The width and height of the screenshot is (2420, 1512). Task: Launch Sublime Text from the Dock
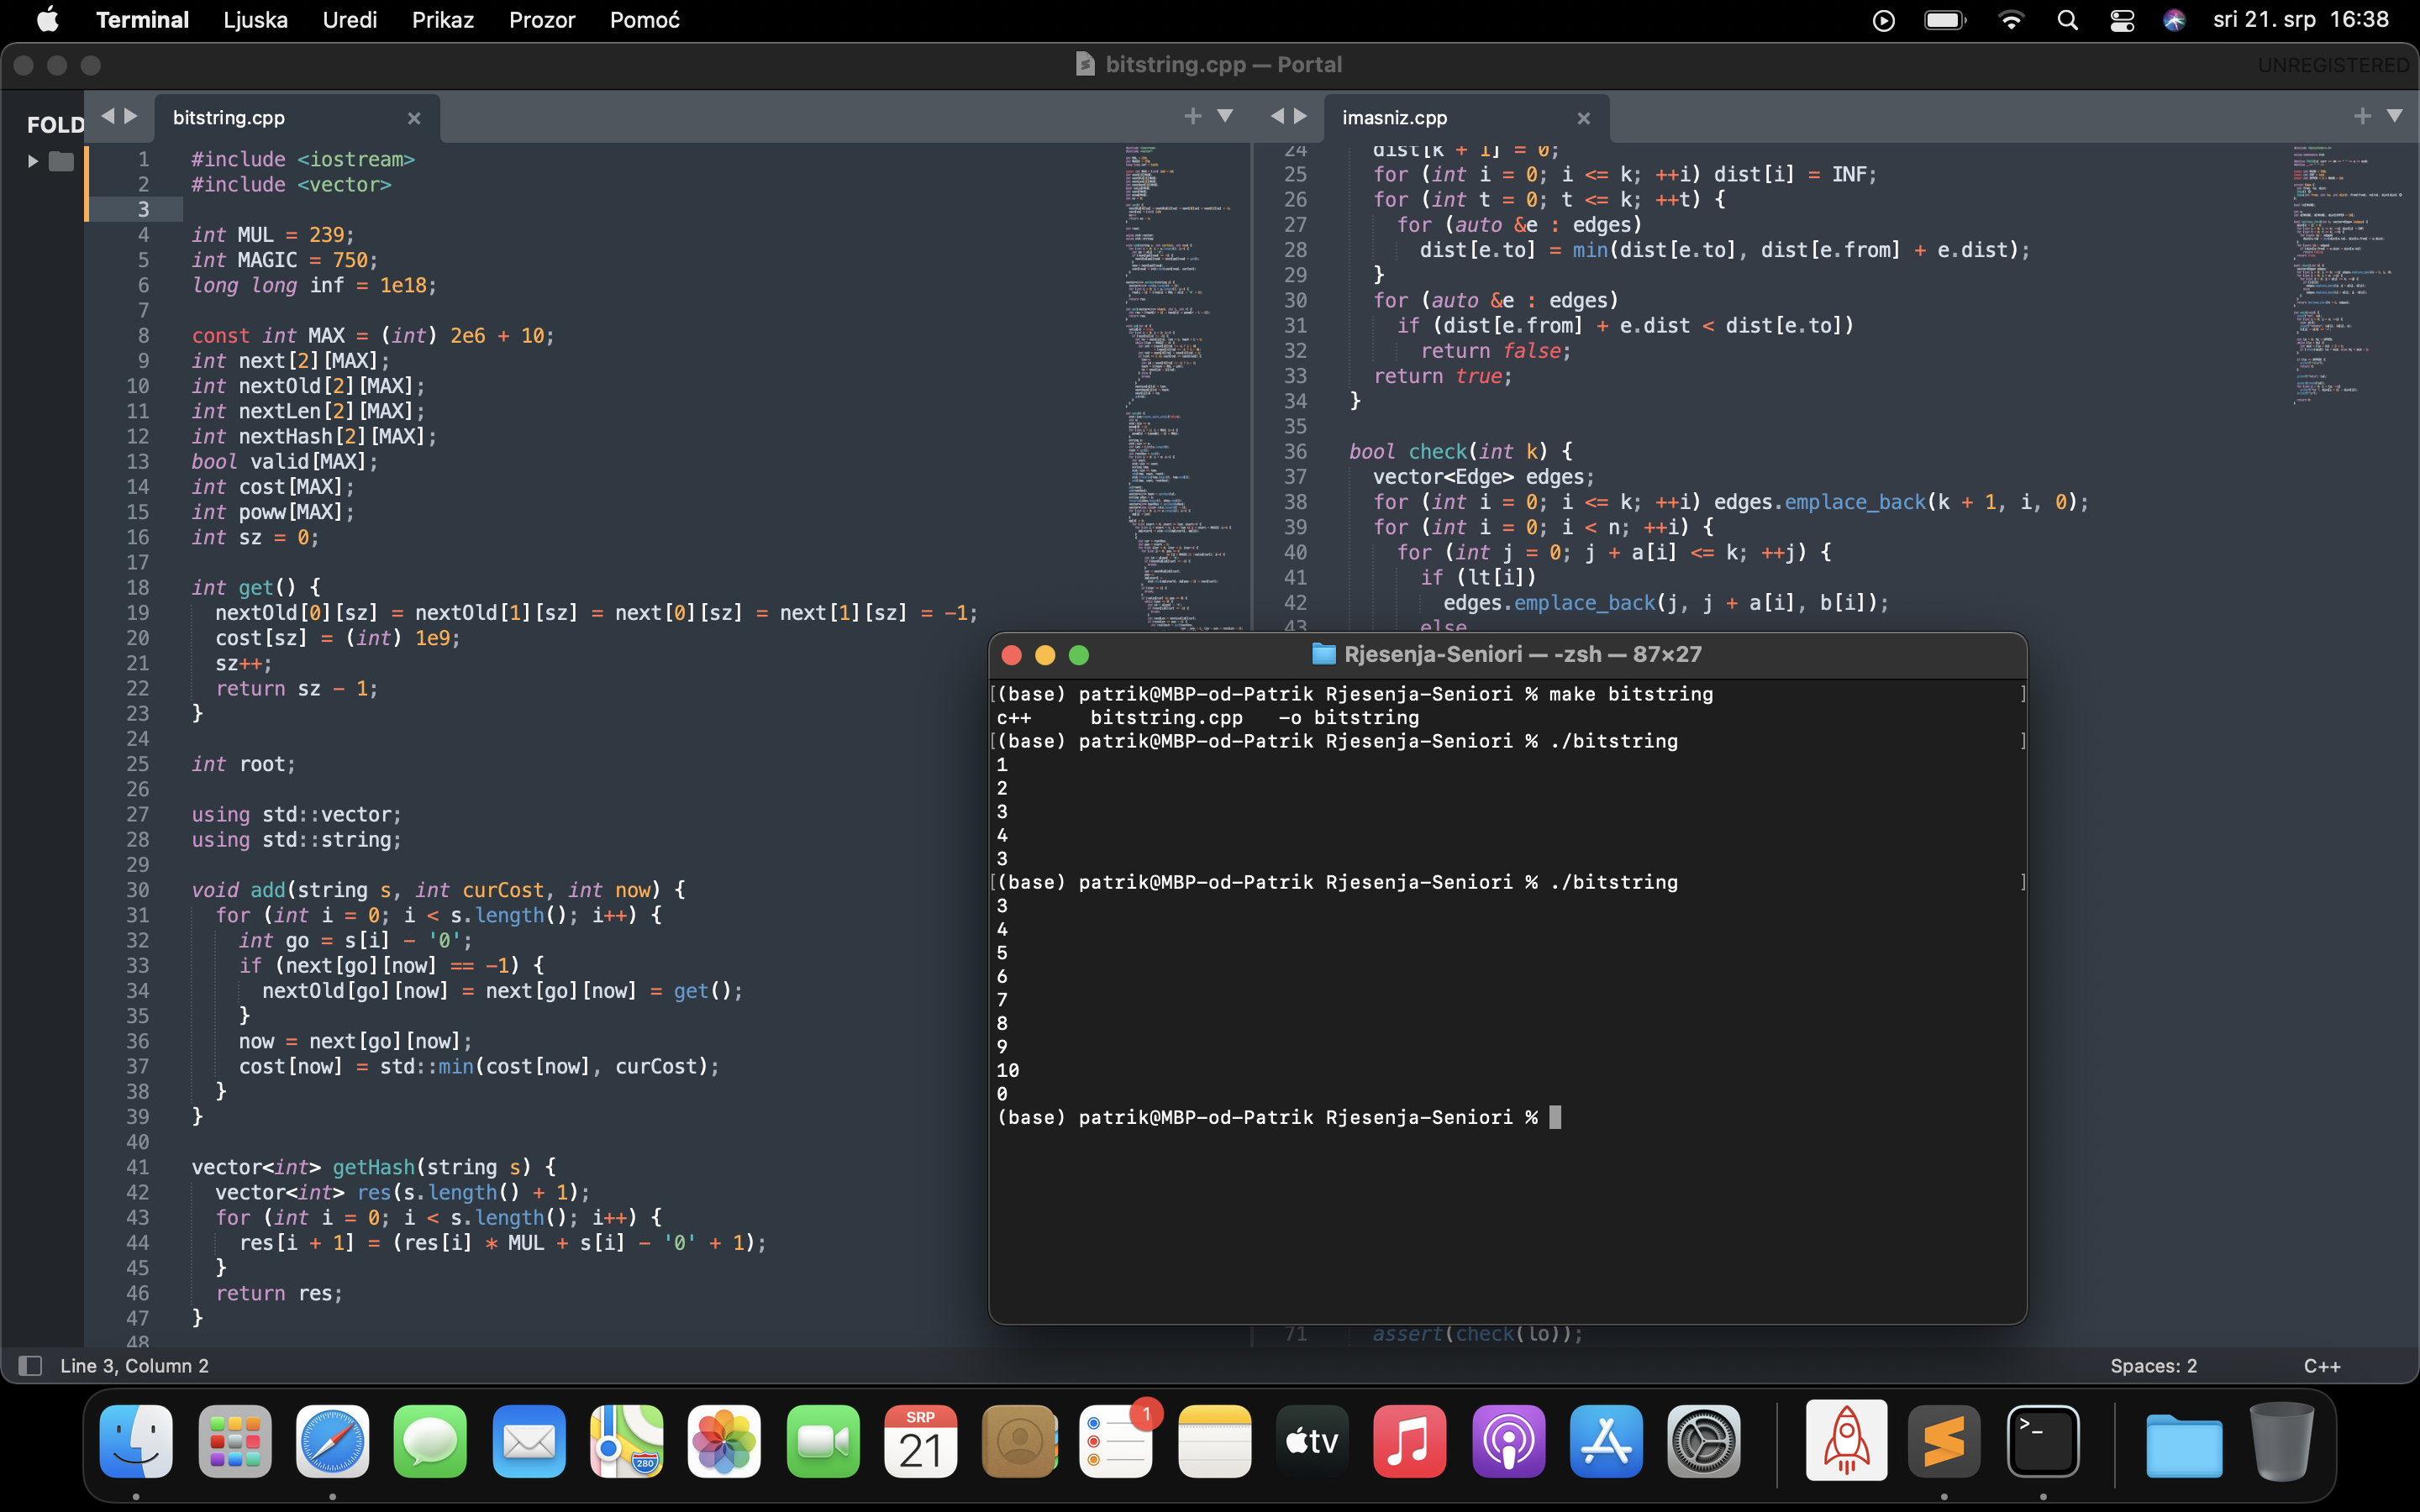tap(1944, 1441)
